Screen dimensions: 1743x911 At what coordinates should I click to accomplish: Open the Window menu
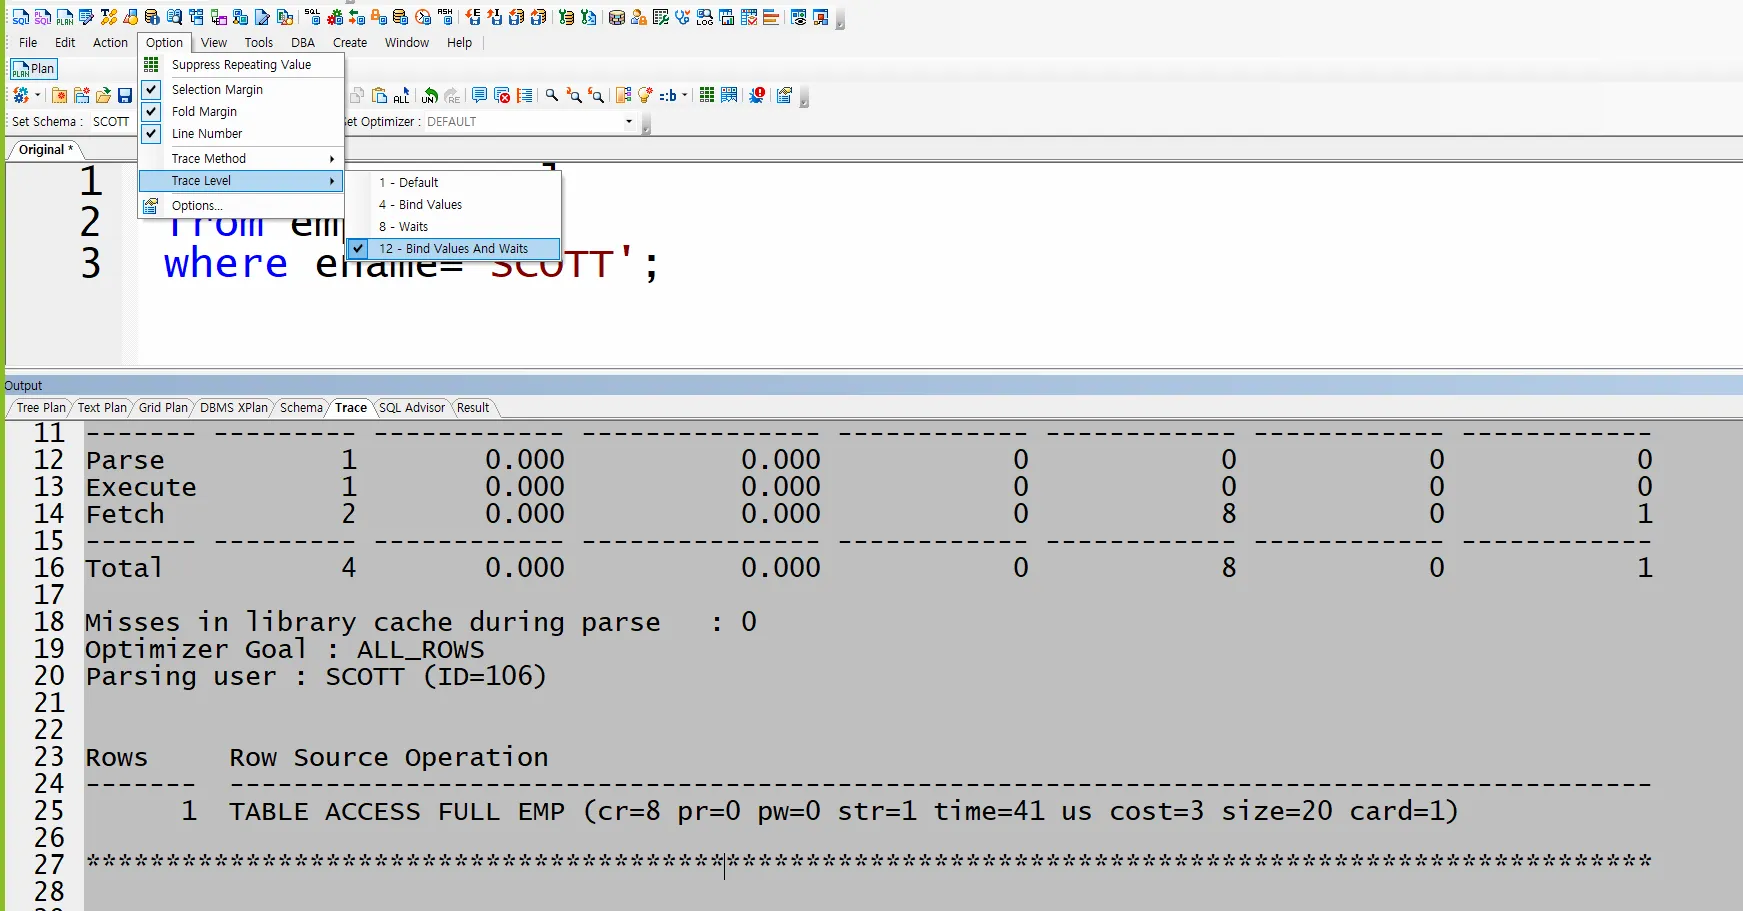(x=407, y=43)
